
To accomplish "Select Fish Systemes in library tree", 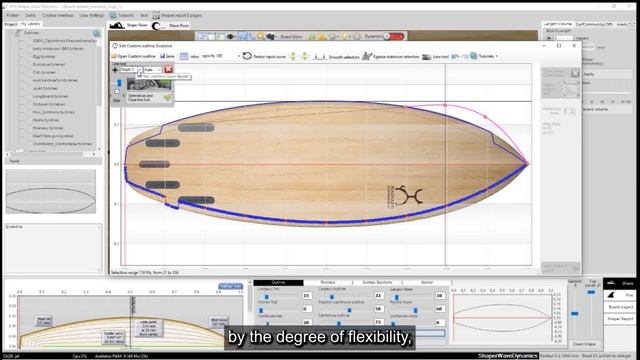I will click(x=44, y=72).
